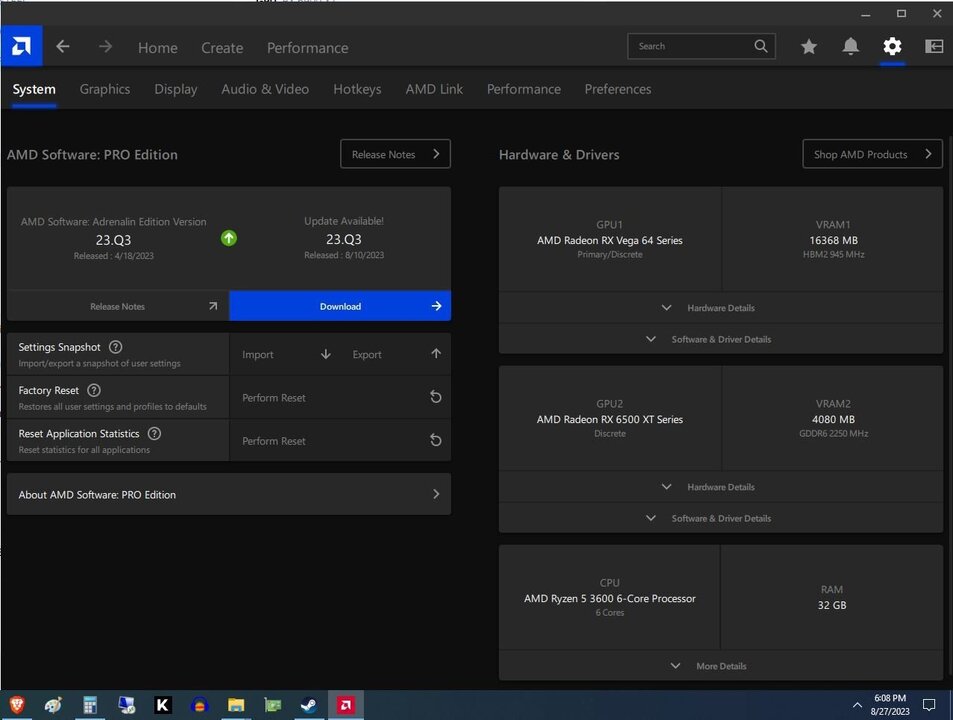Download the 23.Q3 update
The height and width of the screenshot is (720, 953).
click(x=340, y=306)
